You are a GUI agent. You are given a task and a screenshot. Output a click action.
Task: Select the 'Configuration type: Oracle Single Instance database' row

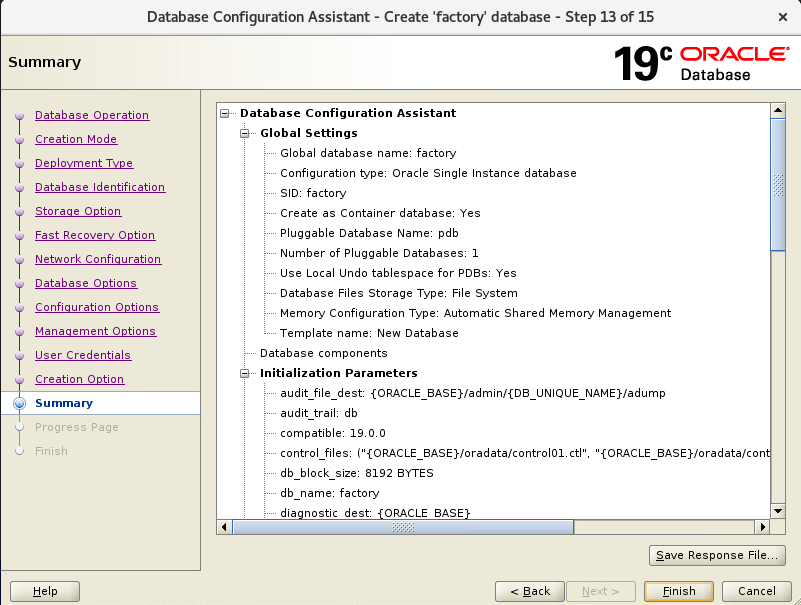(428, 173)
